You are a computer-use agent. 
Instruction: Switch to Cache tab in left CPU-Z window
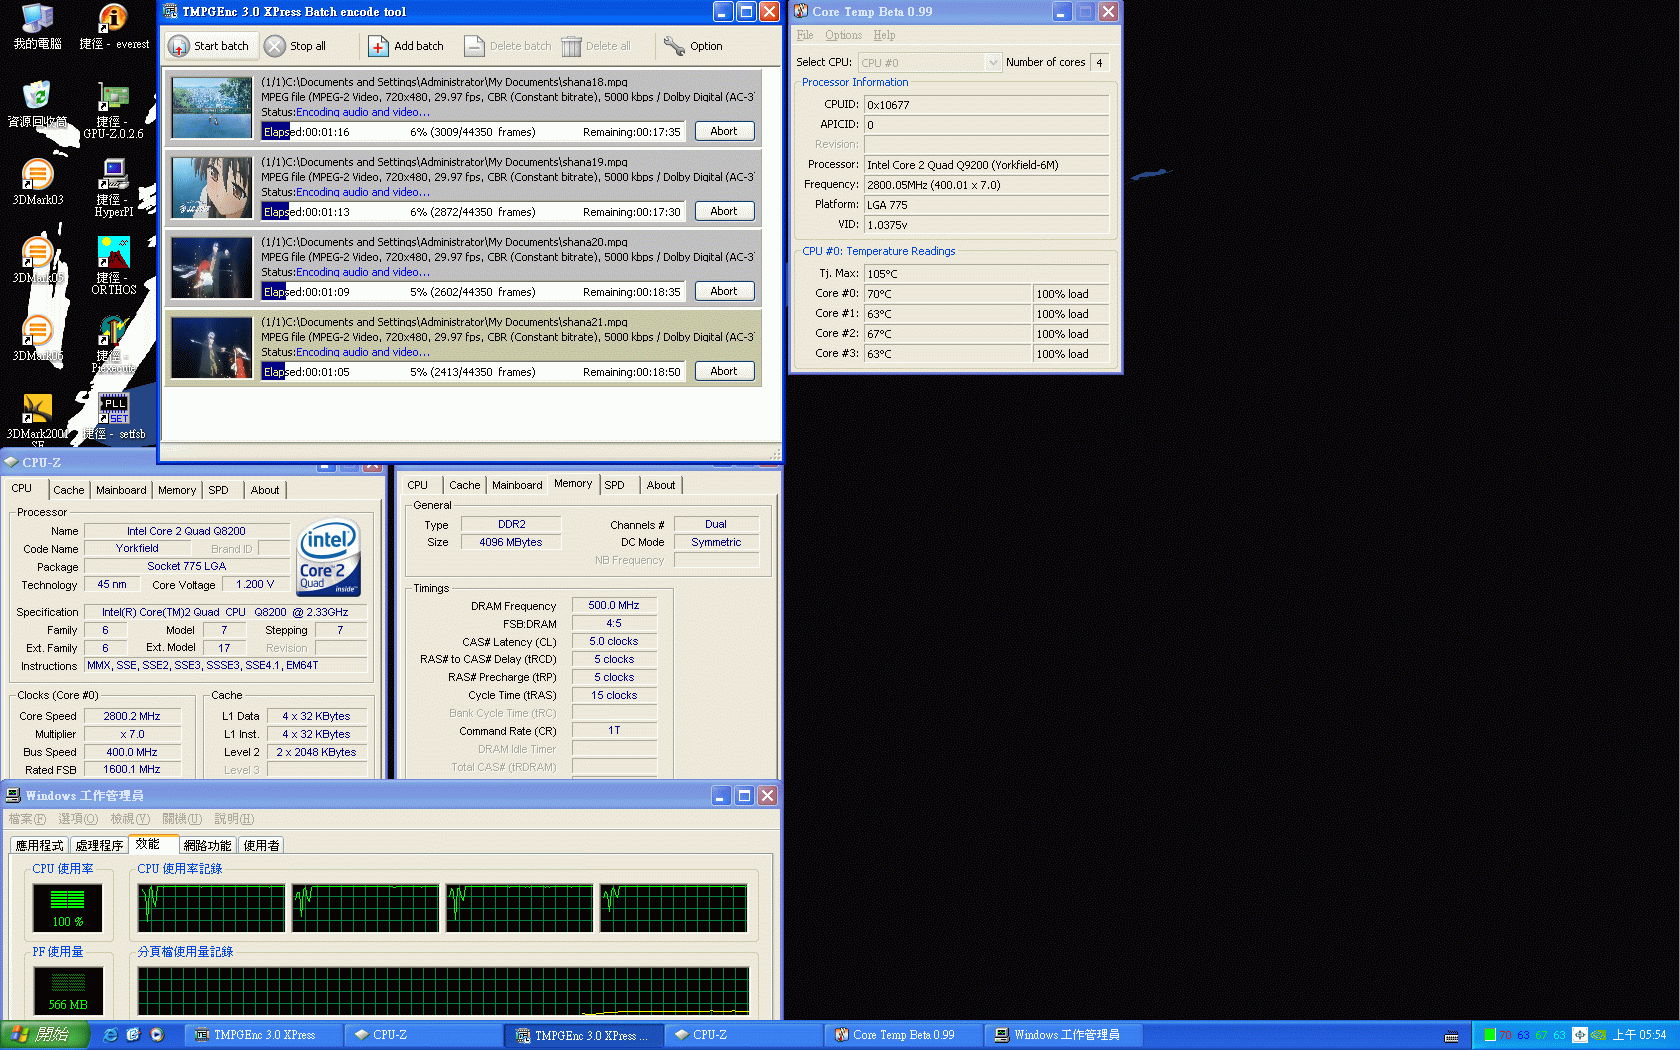[x=69, y=490]
